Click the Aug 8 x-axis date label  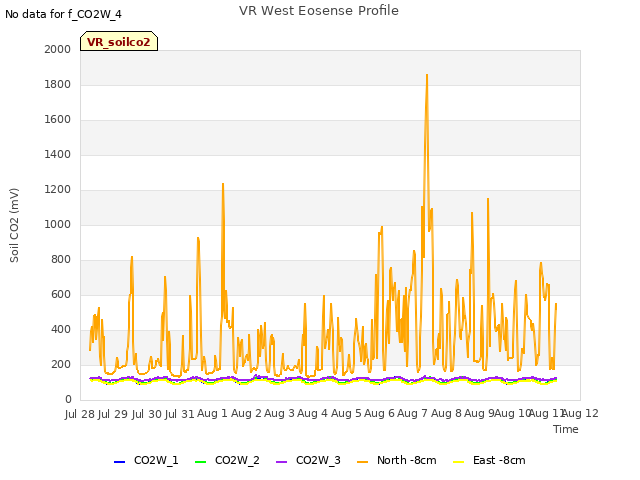(446, 414)
